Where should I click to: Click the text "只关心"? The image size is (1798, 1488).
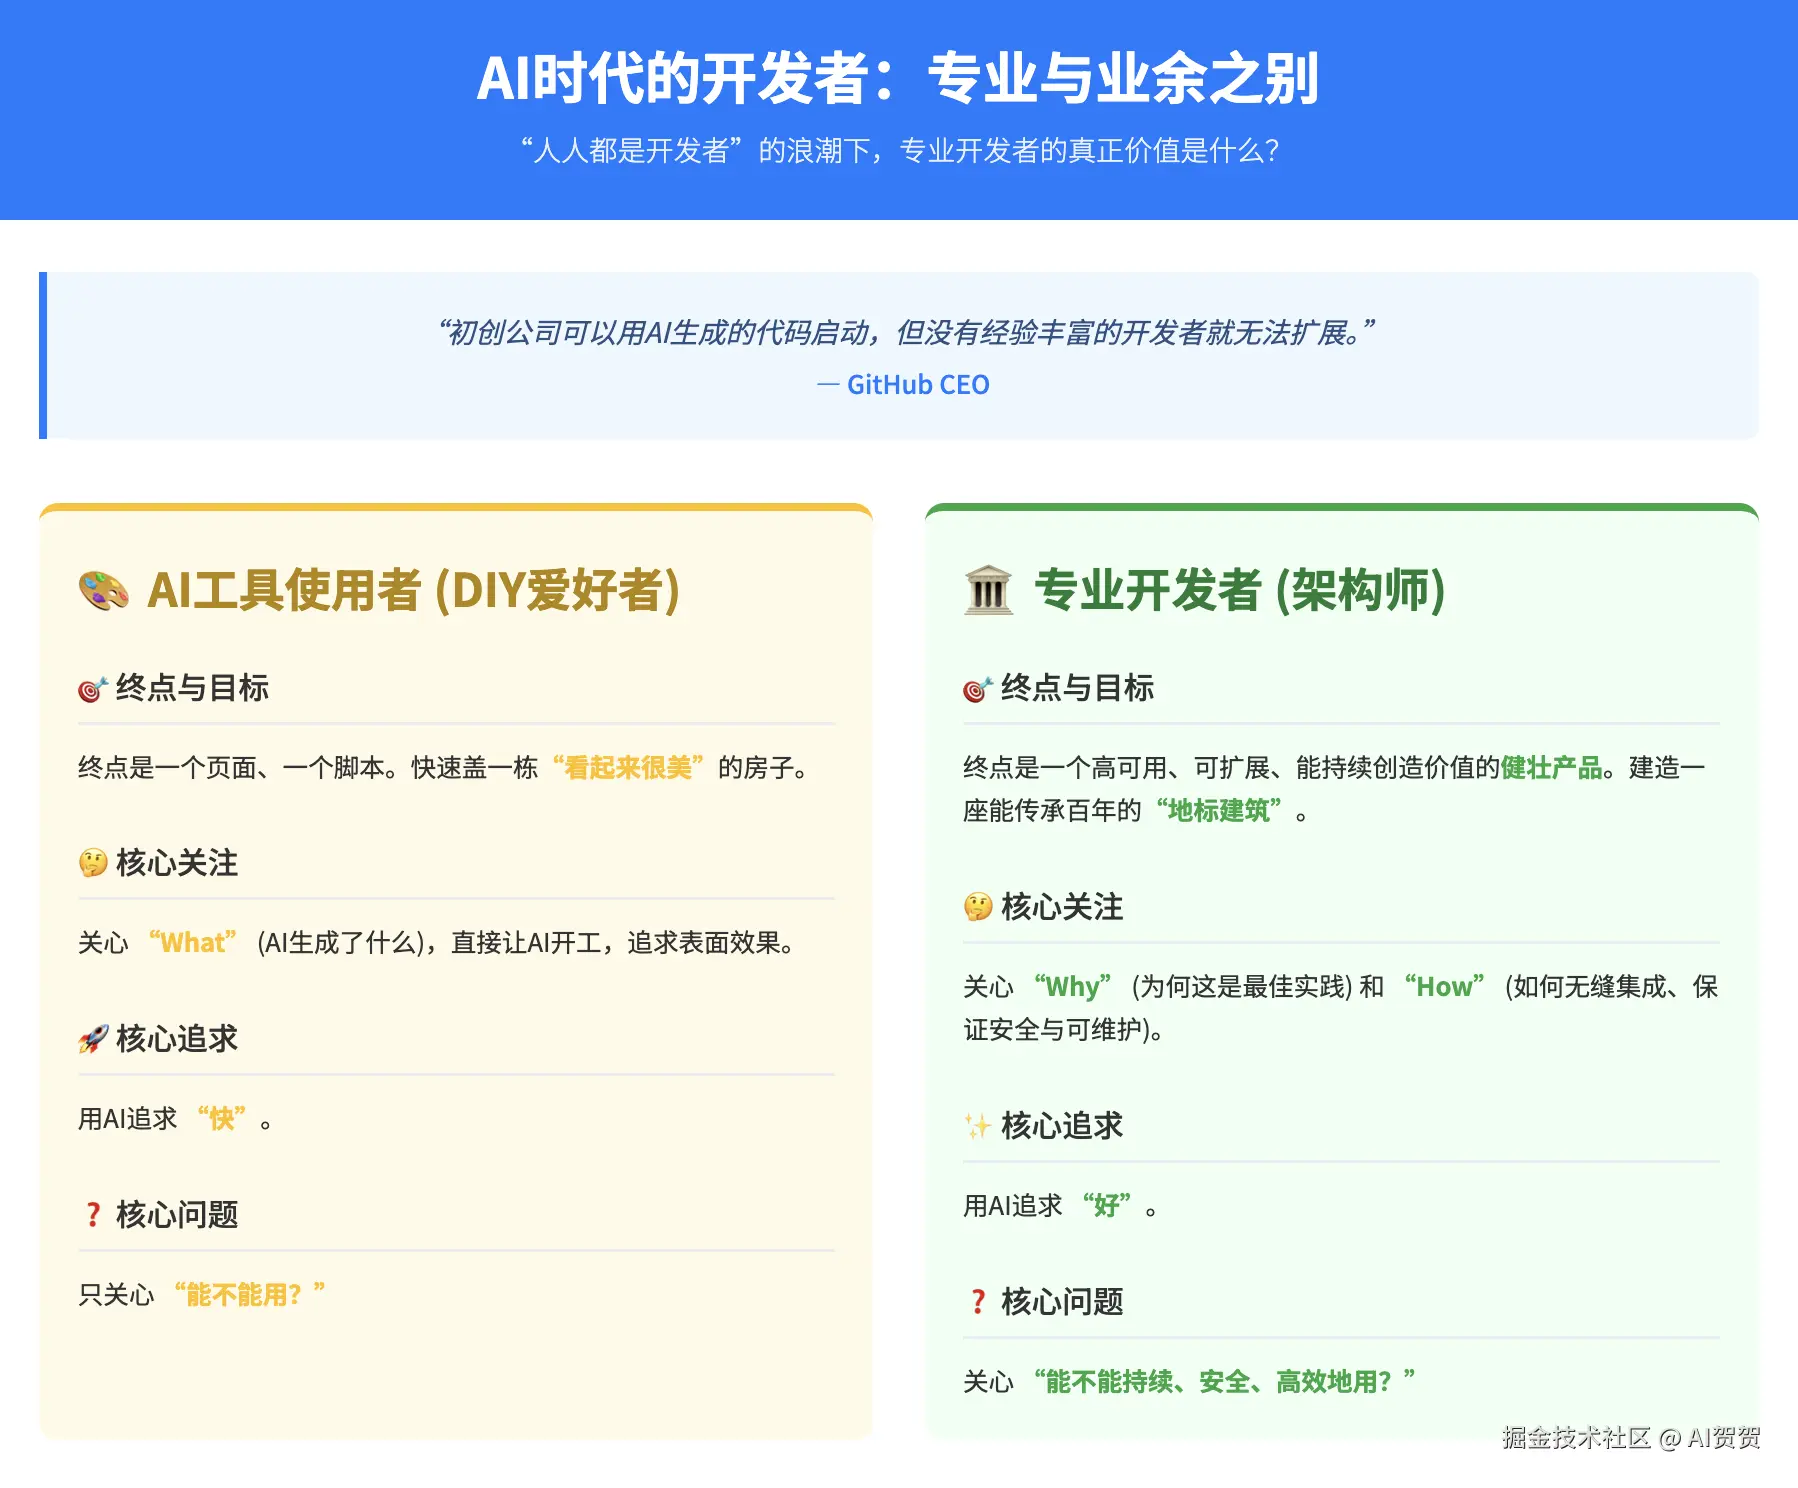tap(116, 1295)
